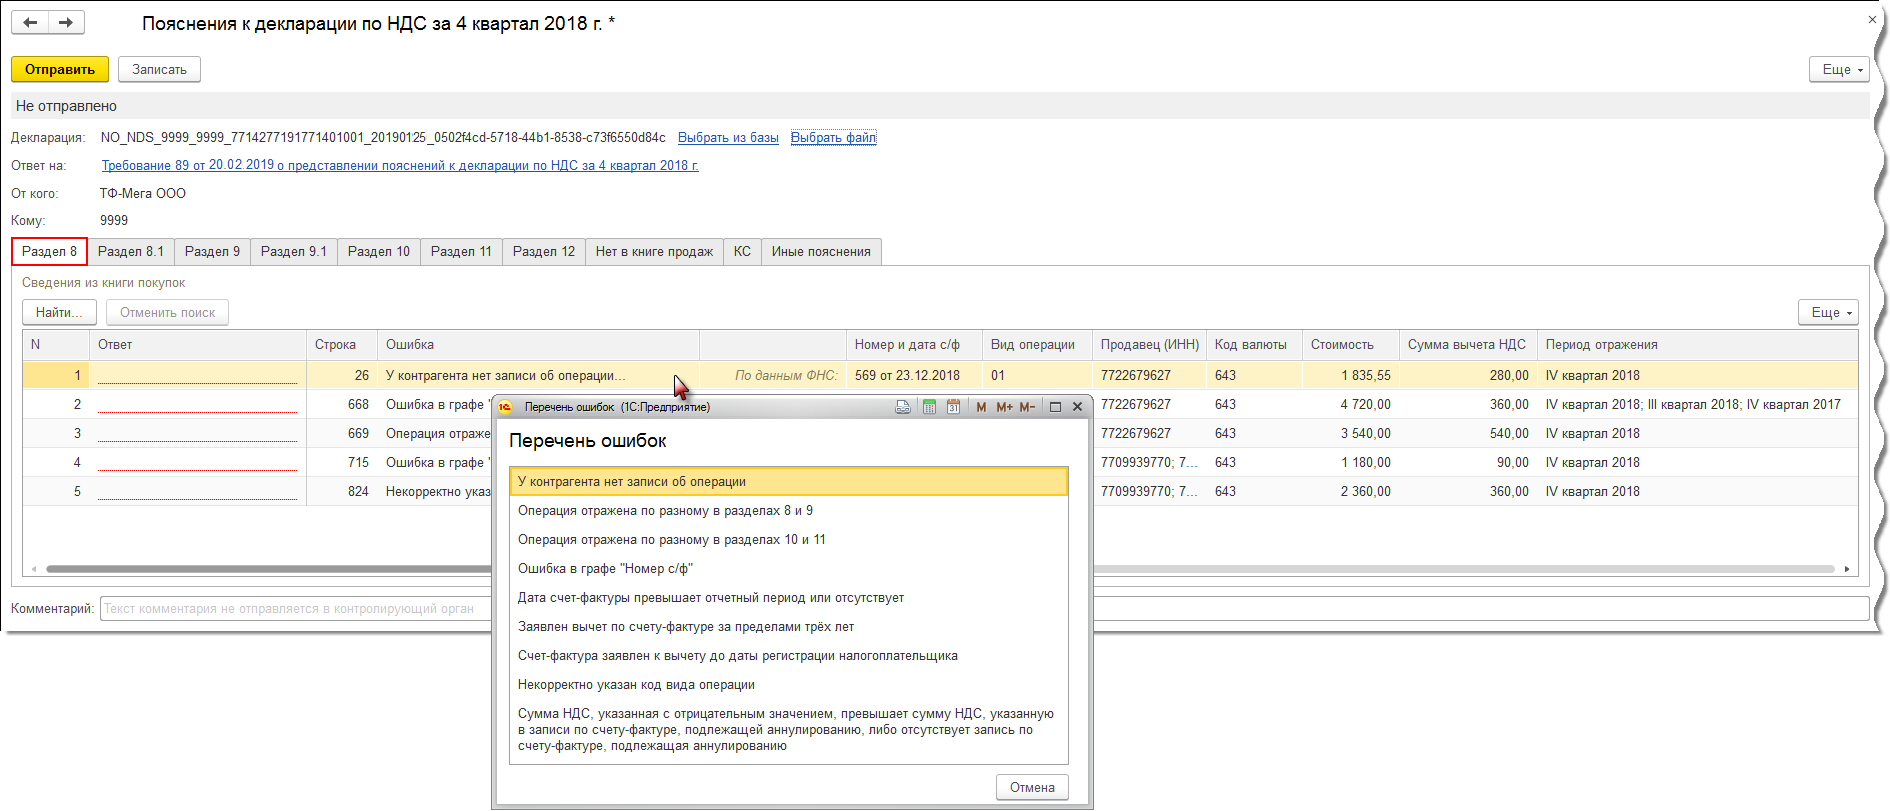Click the Ответ cell in row 3
This screenshot has width=1890, height=811.
pyautogui.click(x=198, y=433)
